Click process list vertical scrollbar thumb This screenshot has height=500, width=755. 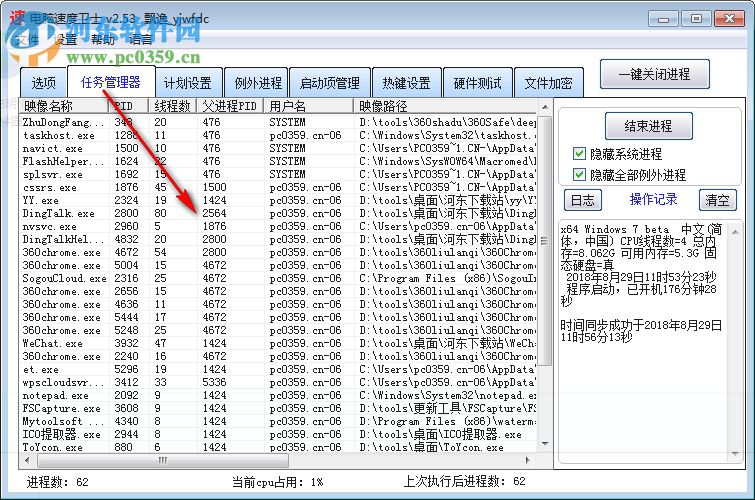[545, 241]
